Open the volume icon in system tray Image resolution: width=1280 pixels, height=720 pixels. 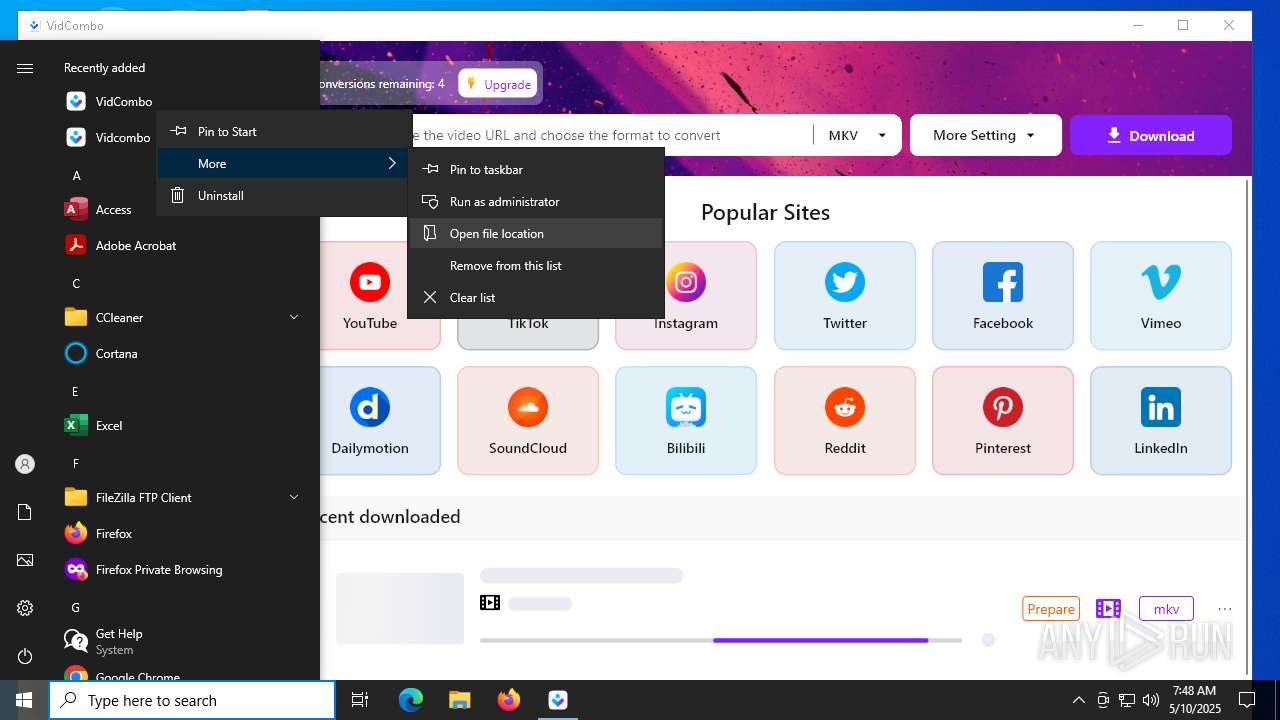click(x=1151, y=700)
